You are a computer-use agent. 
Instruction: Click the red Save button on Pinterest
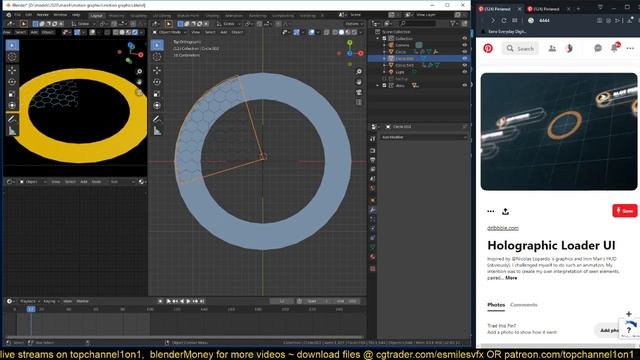(624, 211)
